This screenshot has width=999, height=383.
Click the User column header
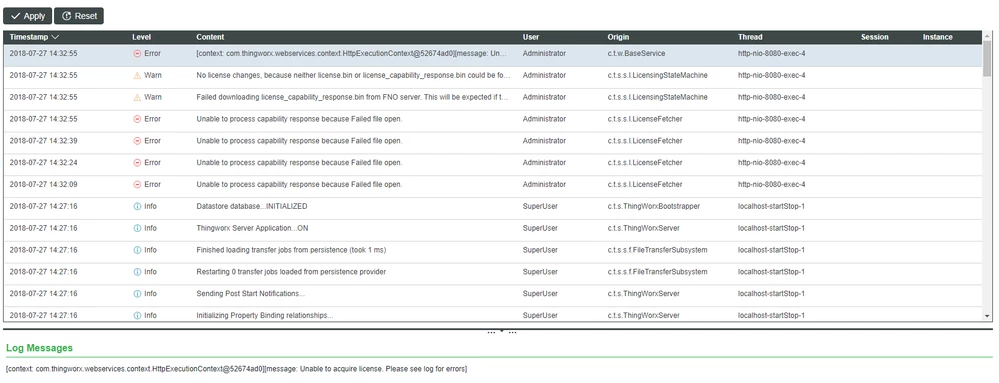pos(531,37)
